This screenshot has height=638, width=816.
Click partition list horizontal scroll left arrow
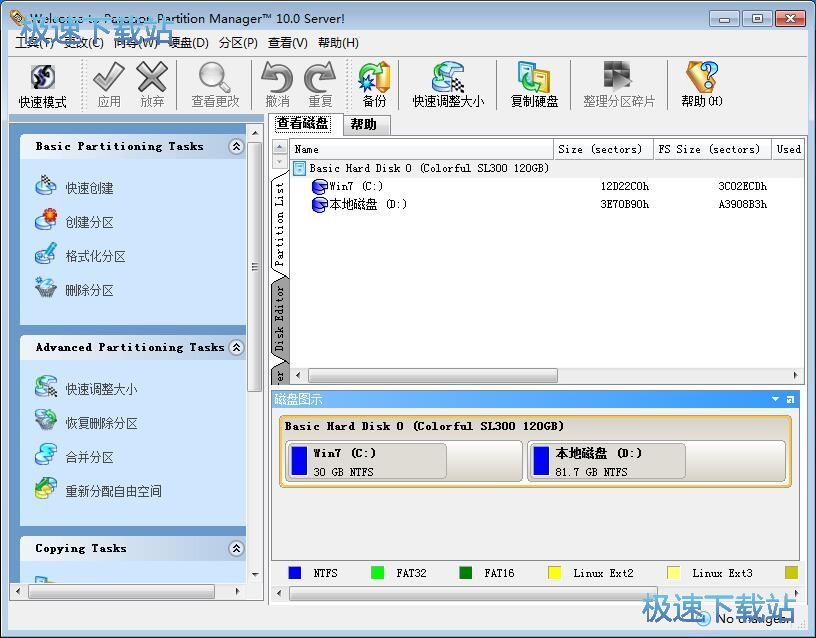(x=298, y=375)
